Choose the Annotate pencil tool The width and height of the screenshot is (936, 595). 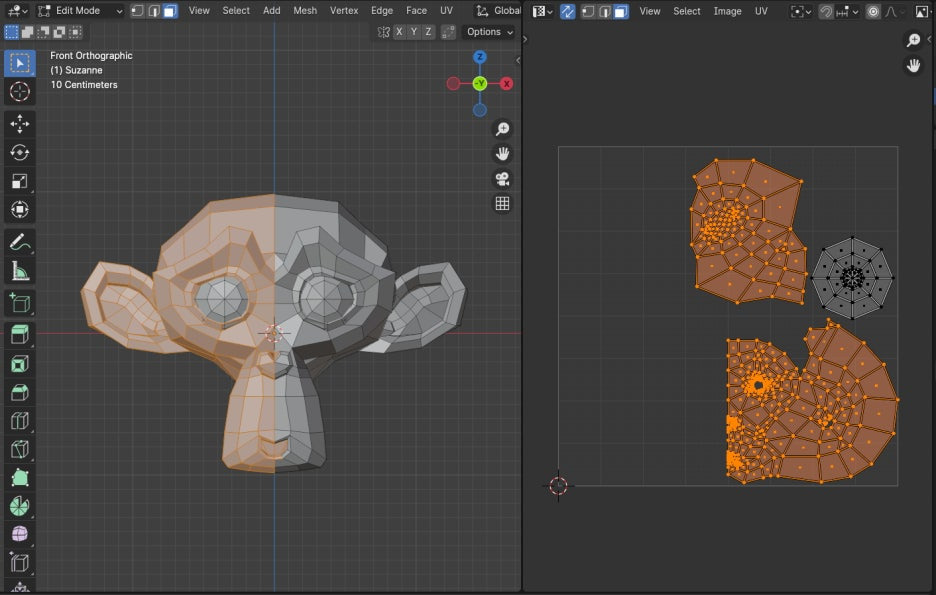pyautogui.click(x=20, y=242)
